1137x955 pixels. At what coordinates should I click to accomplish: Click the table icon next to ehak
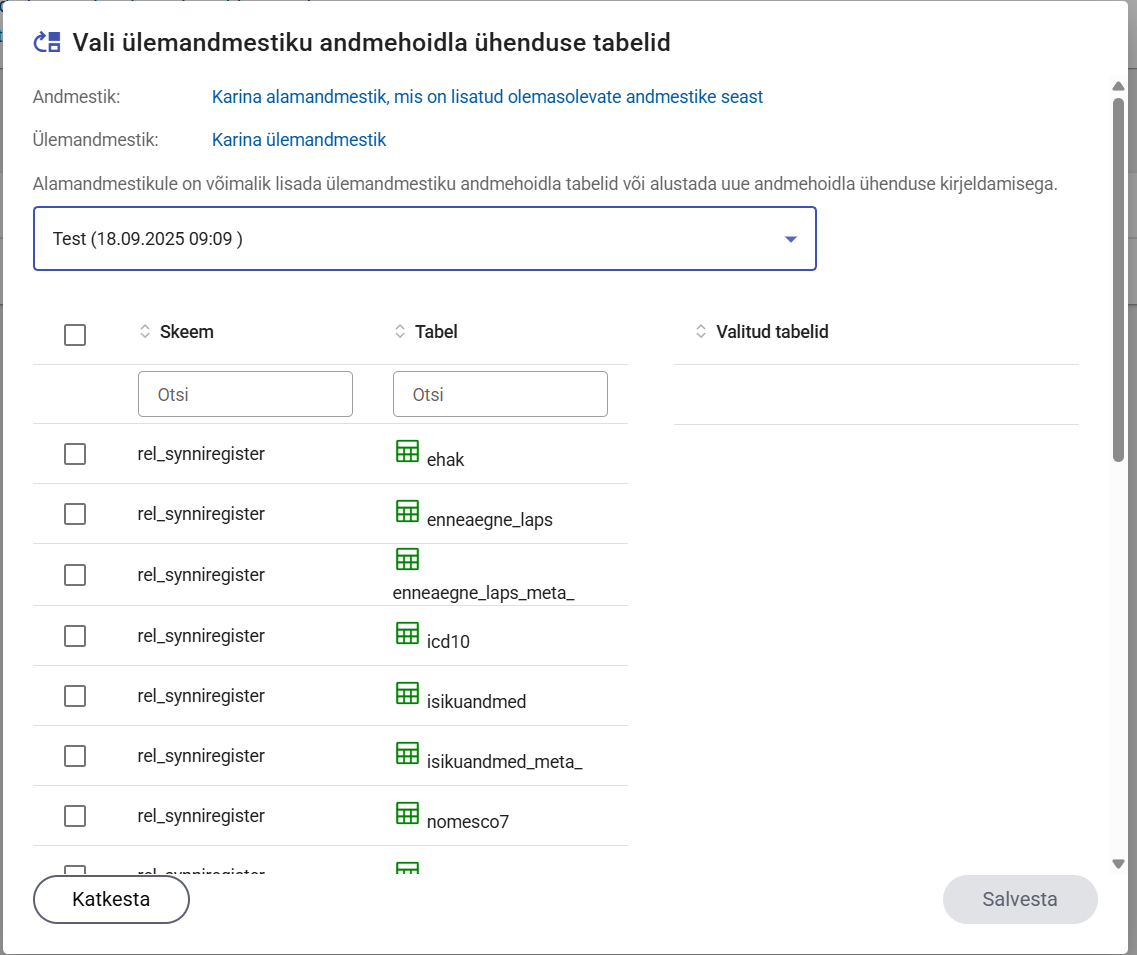[x=407, y=452]
